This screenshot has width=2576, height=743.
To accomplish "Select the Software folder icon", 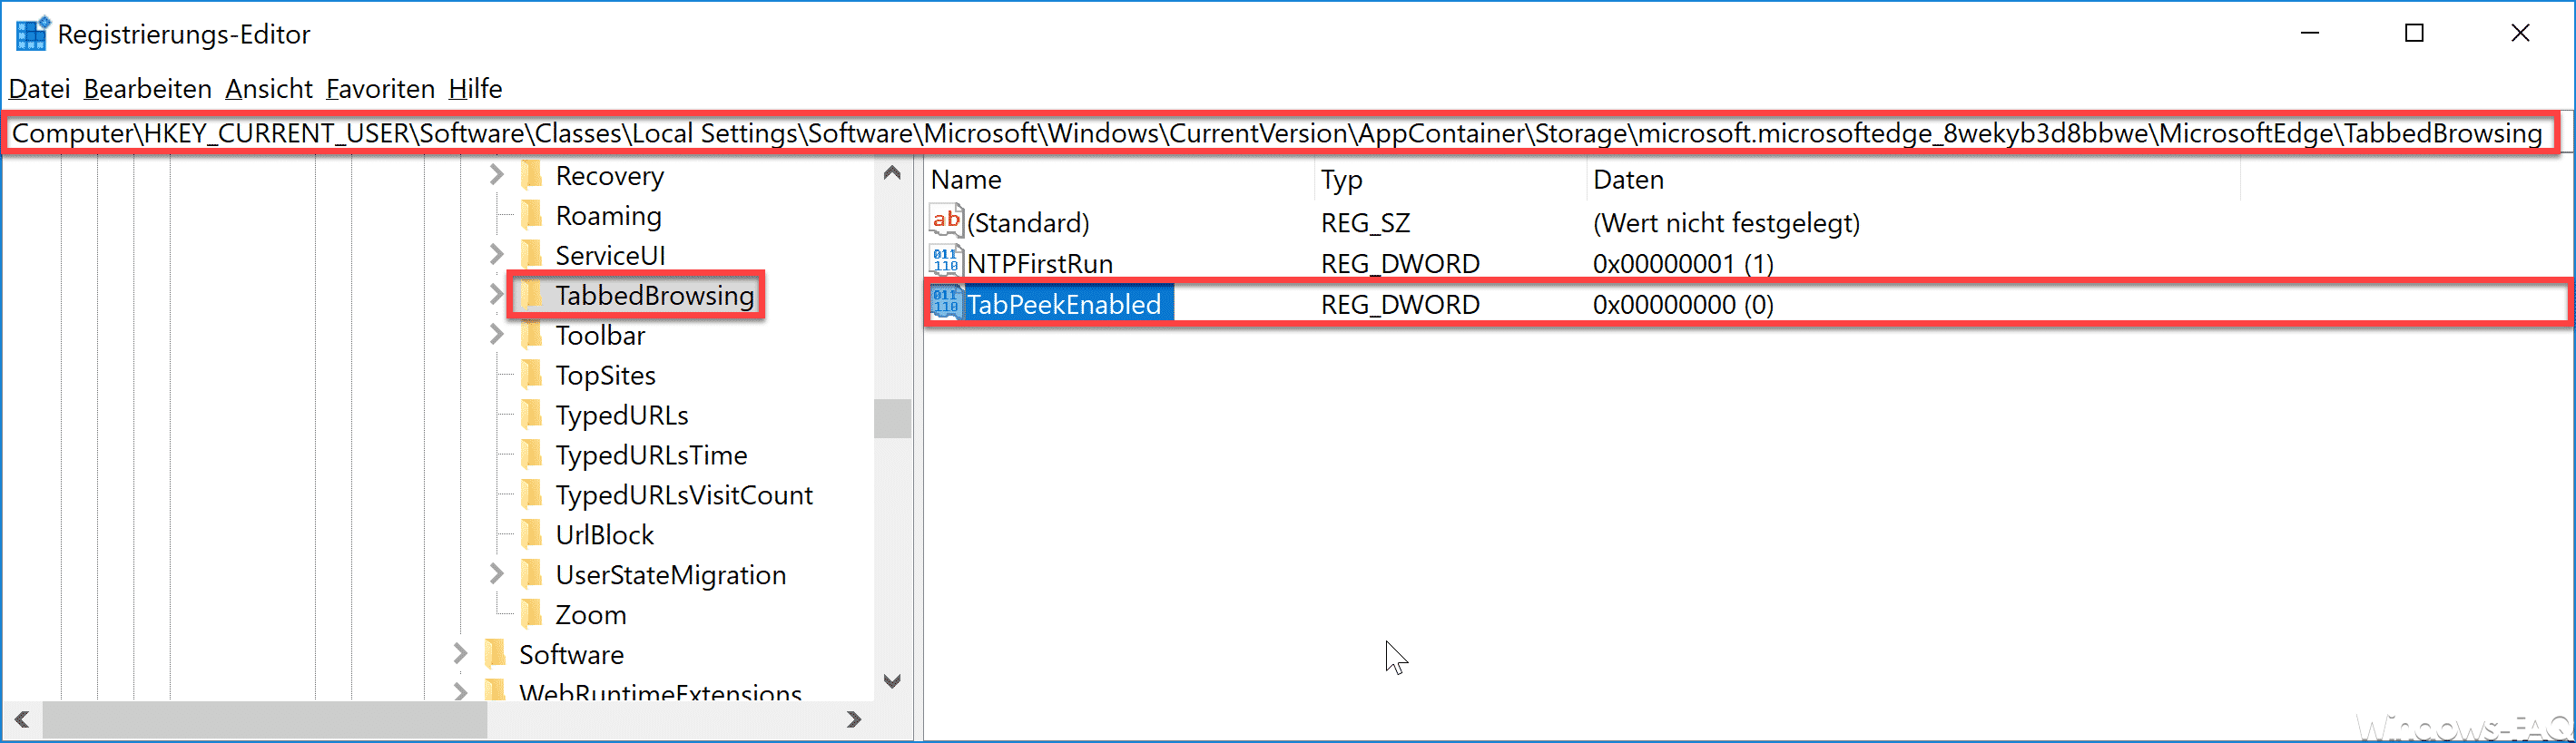I will 496,655.
